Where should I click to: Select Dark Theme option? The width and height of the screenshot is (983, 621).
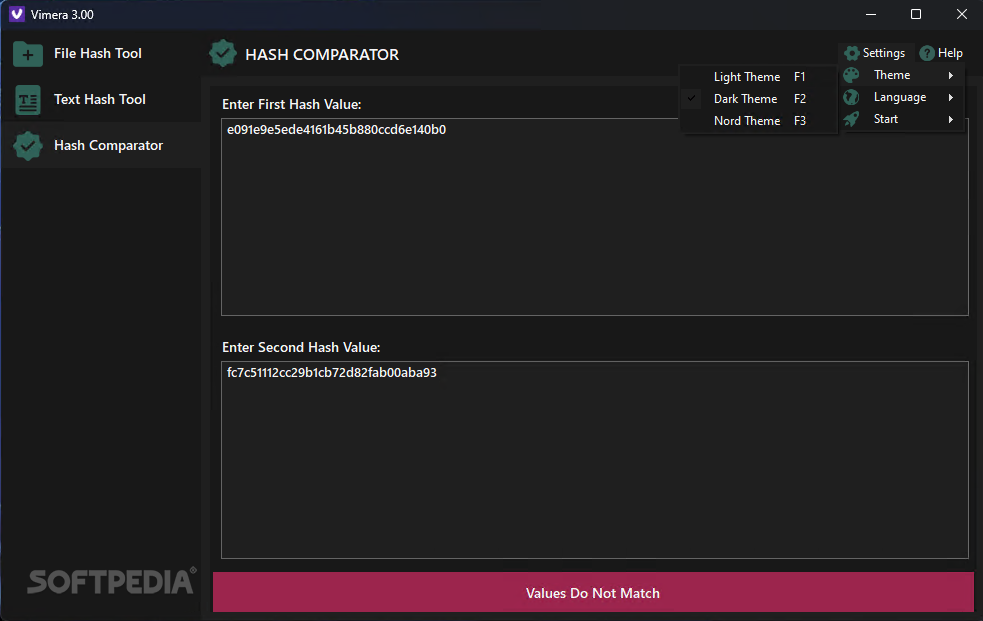tap(759, 98)
